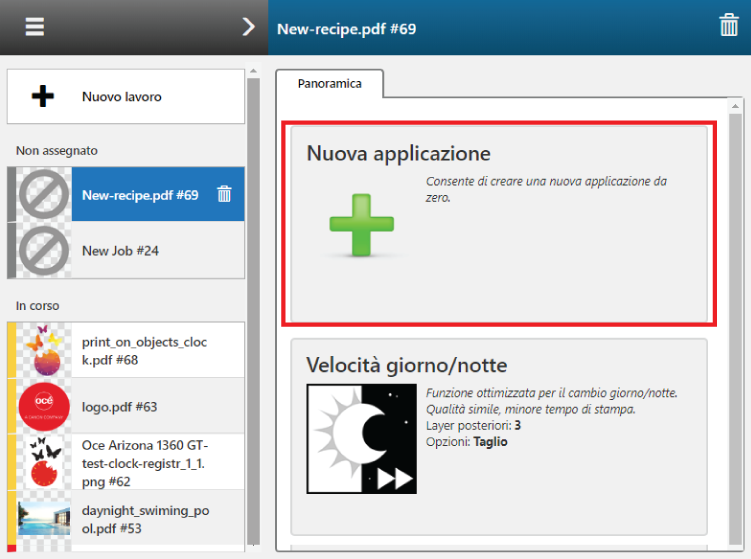Click the black butterflies thumbnail of job #62
This screenshot has width=751, height=559.
(x=44, y=462)
